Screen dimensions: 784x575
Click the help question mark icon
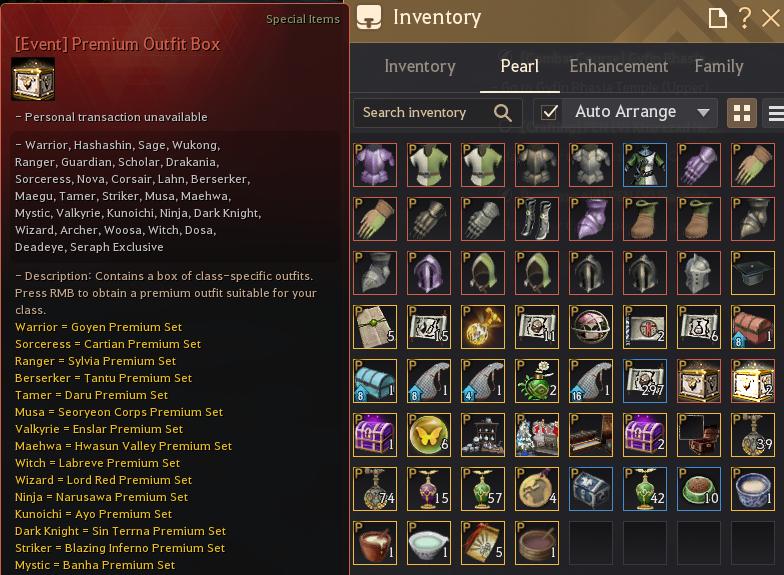[x=745, y=18]
